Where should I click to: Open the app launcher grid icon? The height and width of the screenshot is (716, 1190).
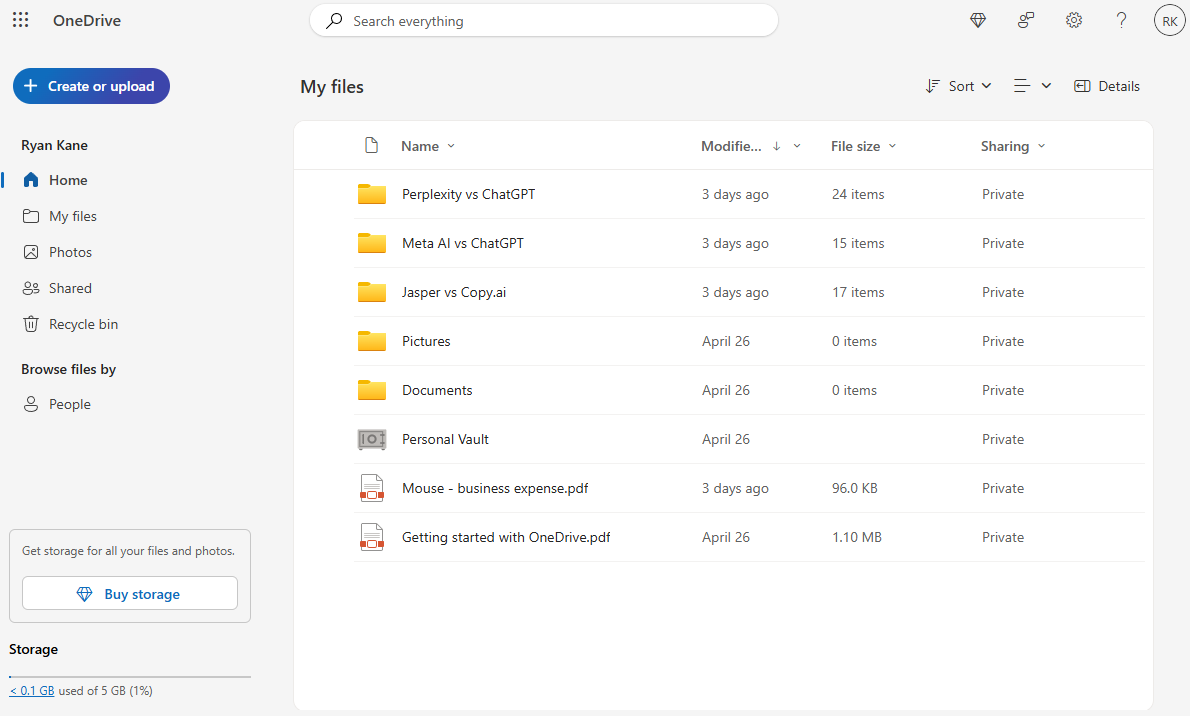coord(20,21)
